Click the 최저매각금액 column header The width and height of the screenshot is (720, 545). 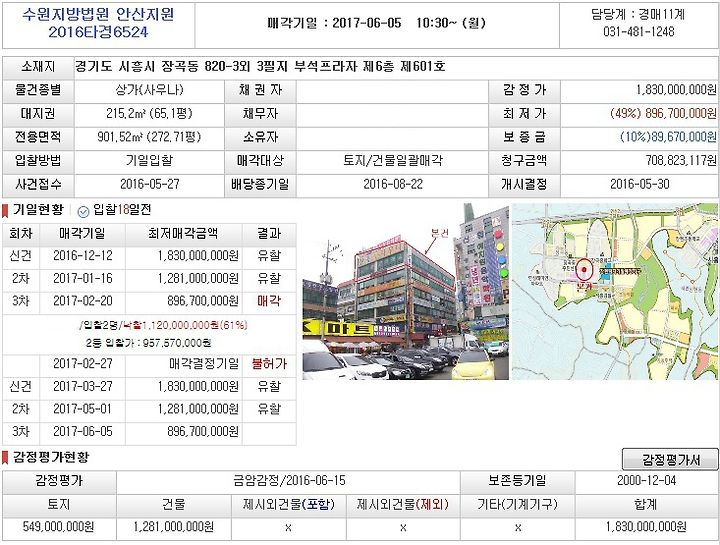pos(183,234)
